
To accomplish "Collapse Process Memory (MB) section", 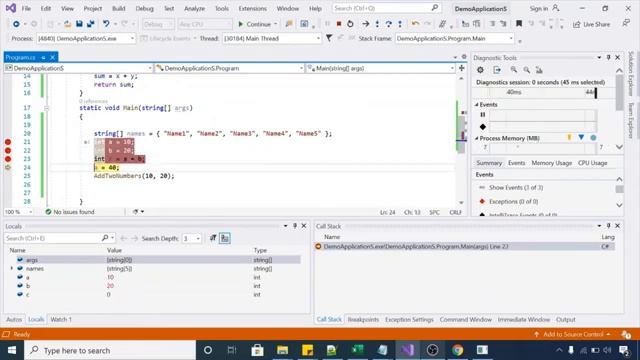I will [476, 138].
